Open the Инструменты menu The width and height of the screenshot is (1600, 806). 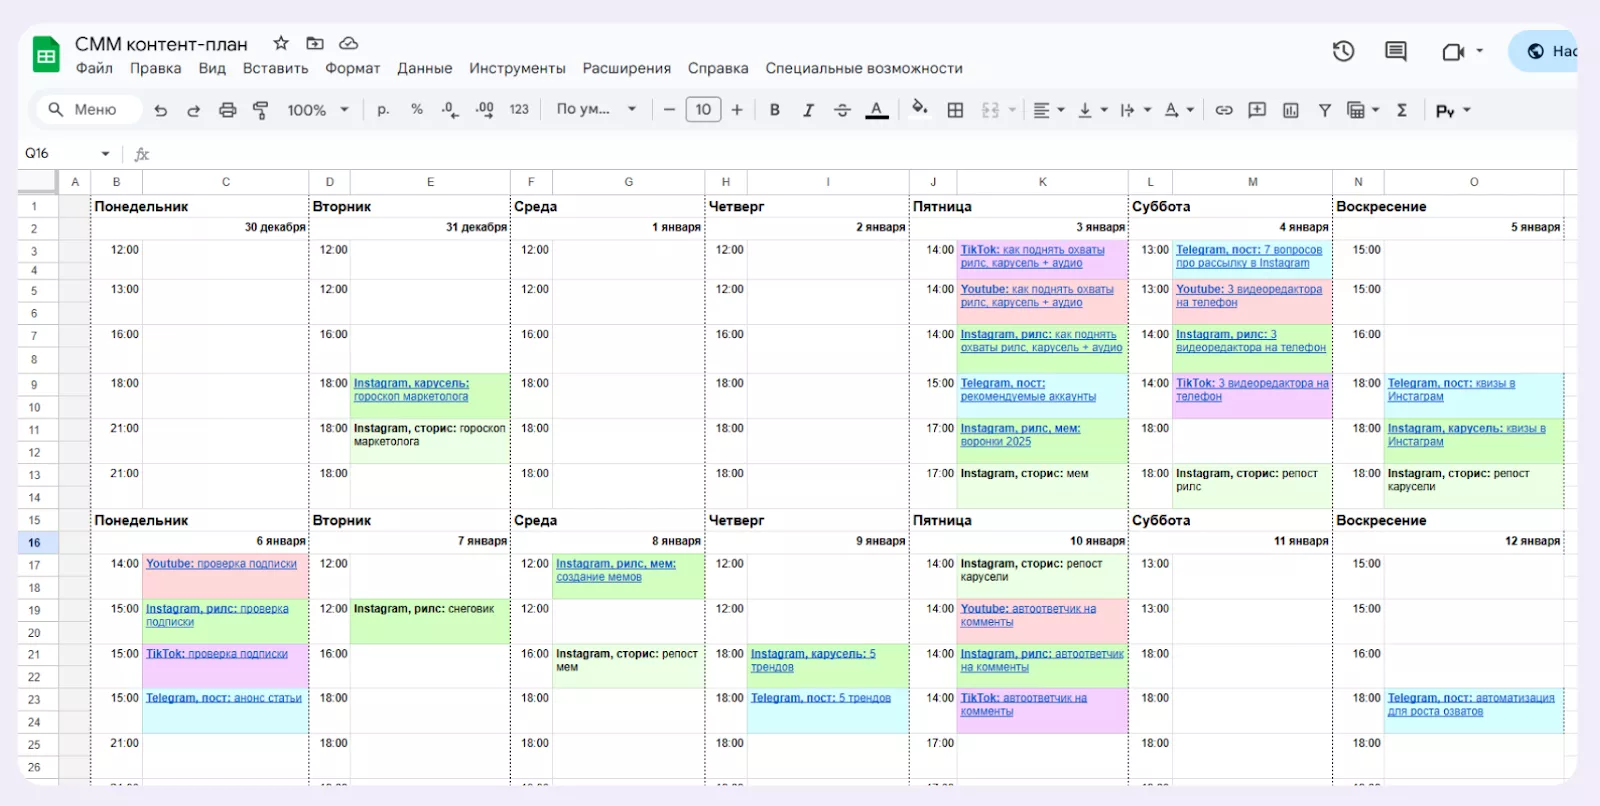click(x=517, y=68)
